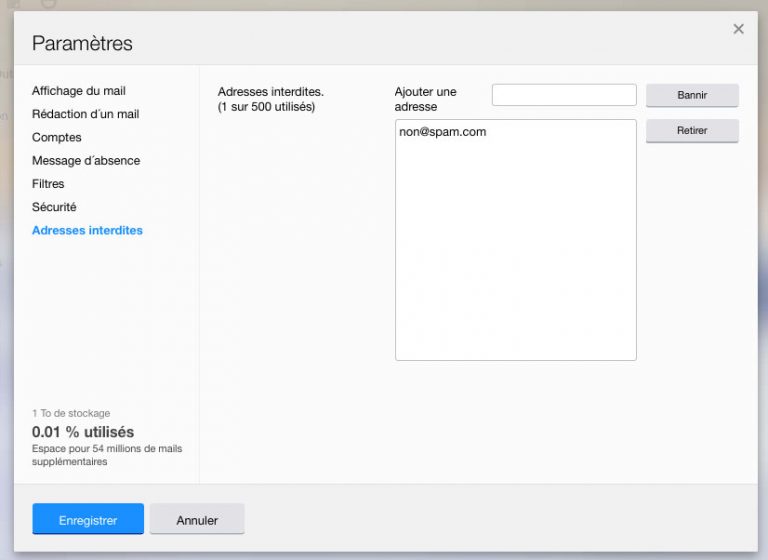Select Comptes in the settings sidebar
Screen dimensions: 768x560
(x=57, y=137)
